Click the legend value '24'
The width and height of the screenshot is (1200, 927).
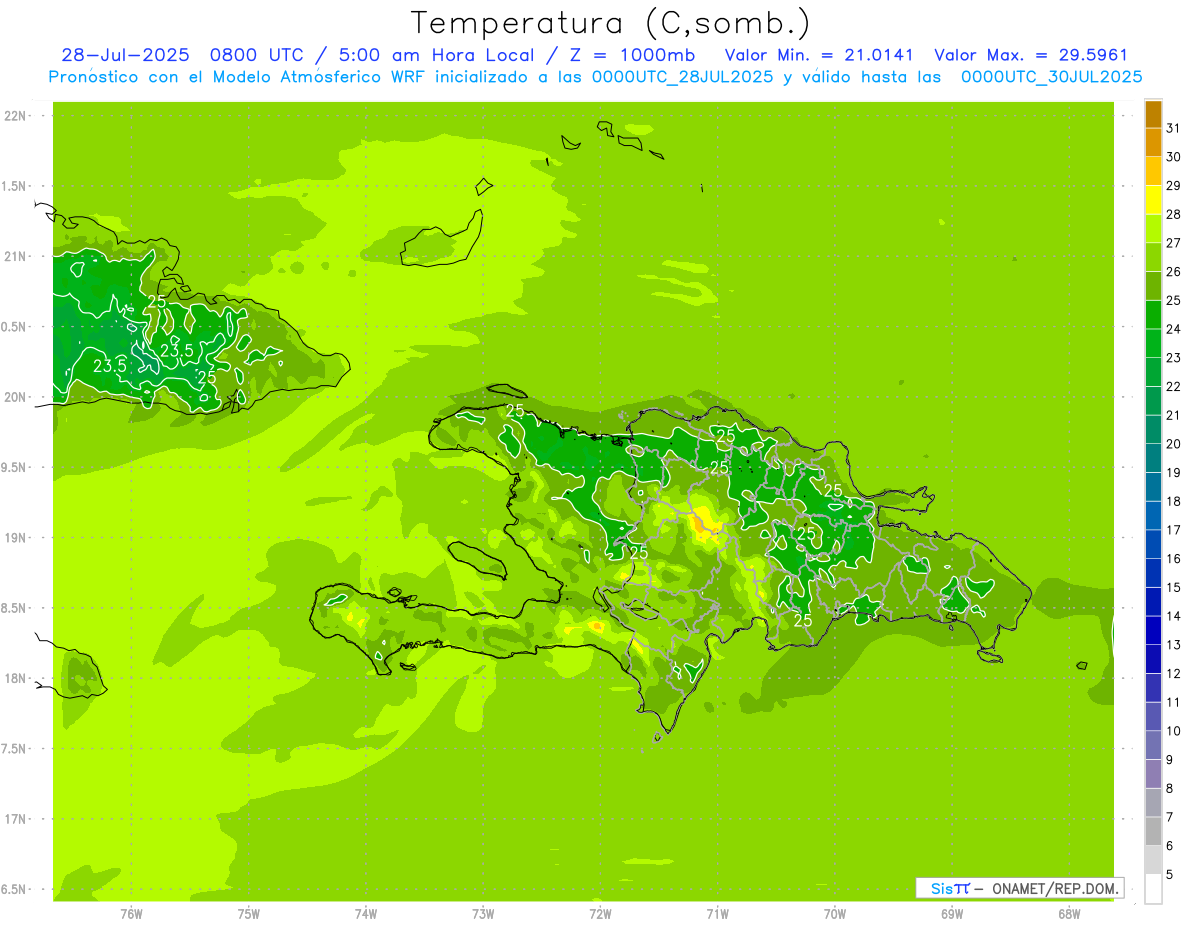point(1174,329)
